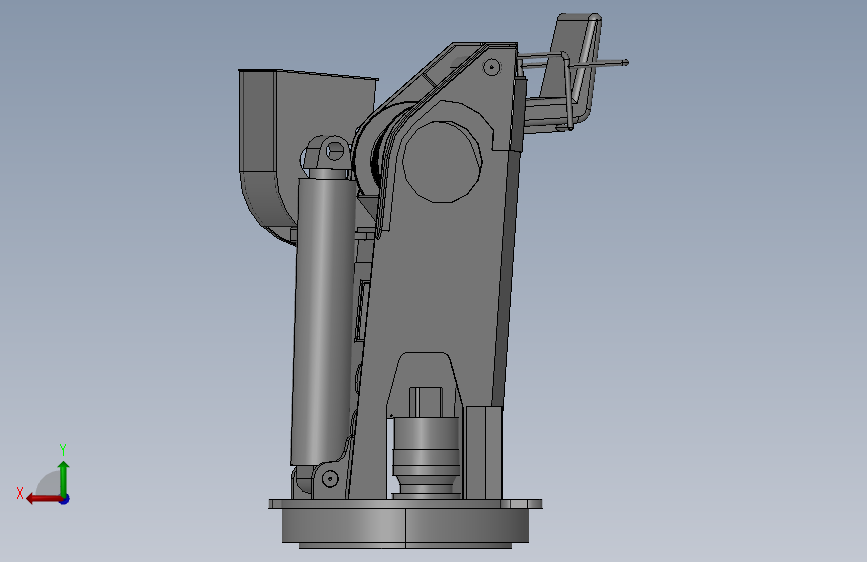Click the red X axis arrow of the triad
Screen dimensions: 867x562
[x=44, y=499]
